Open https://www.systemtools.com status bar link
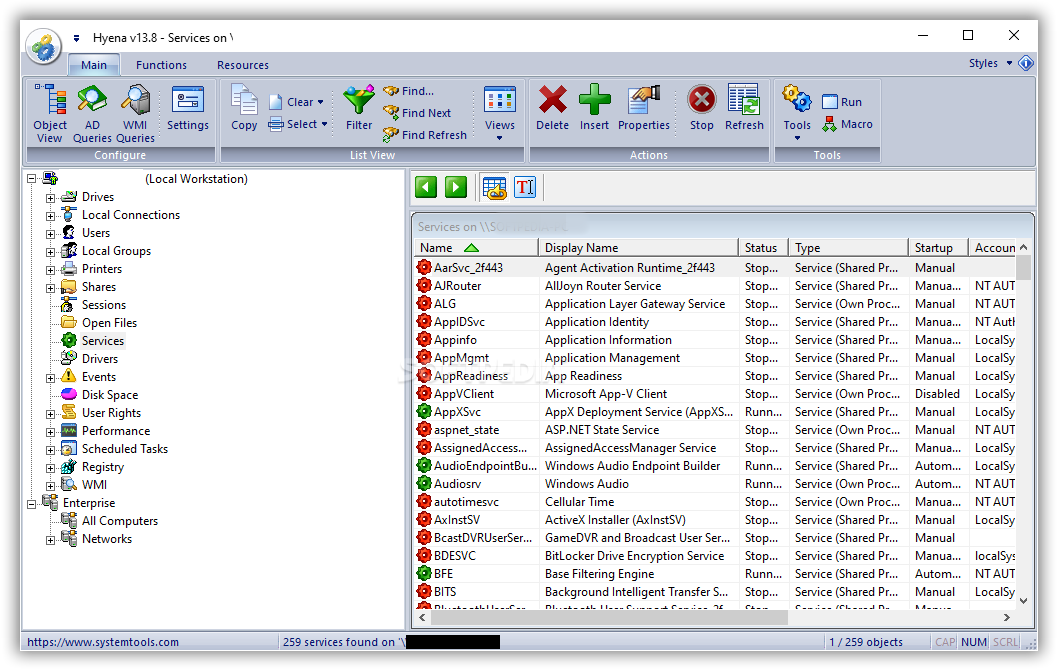The width and height of the screenshot is (1058, 671). pos(103,642)
